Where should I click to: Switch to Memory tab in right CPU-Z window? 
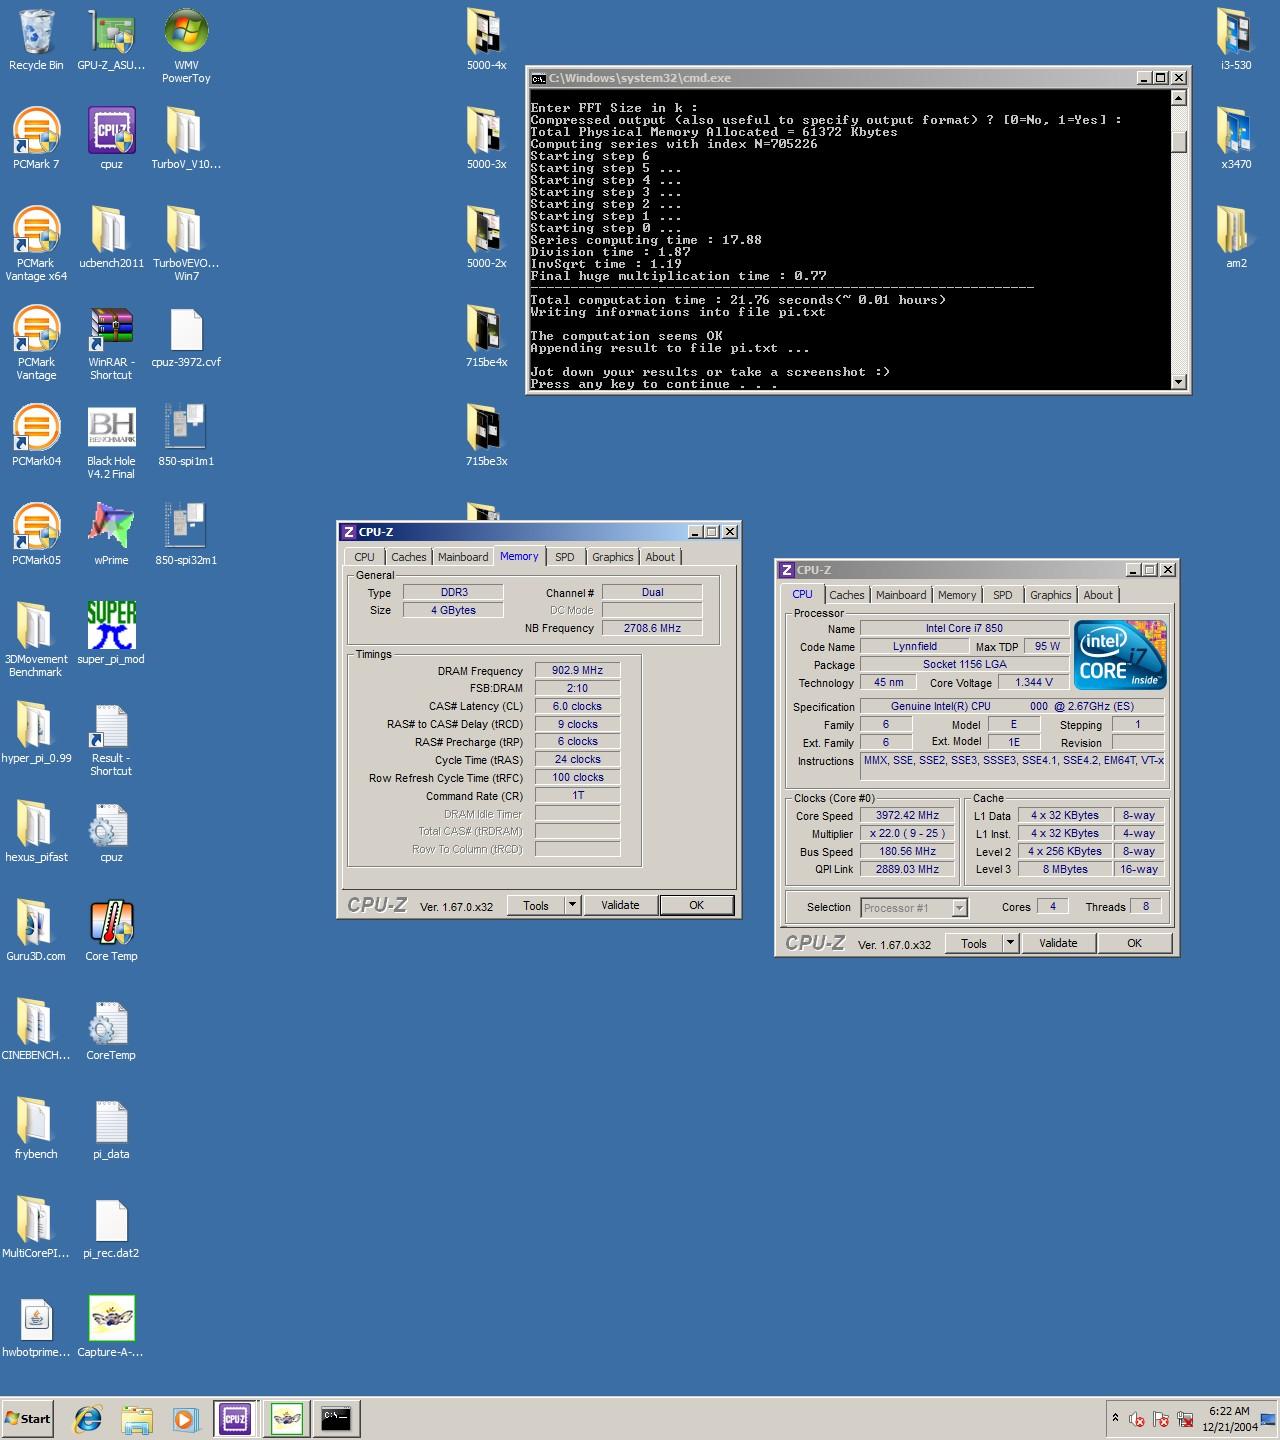957,595
